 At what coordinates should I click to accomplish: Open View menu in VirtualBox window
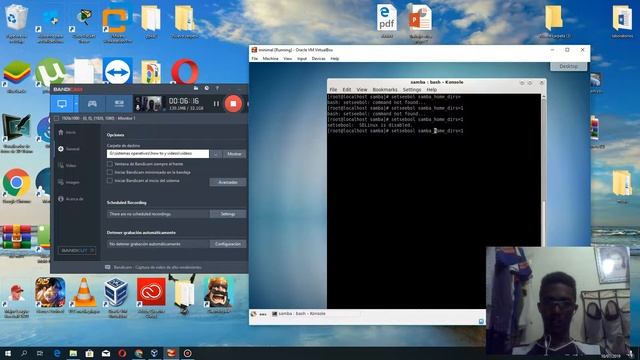(288, 59)
